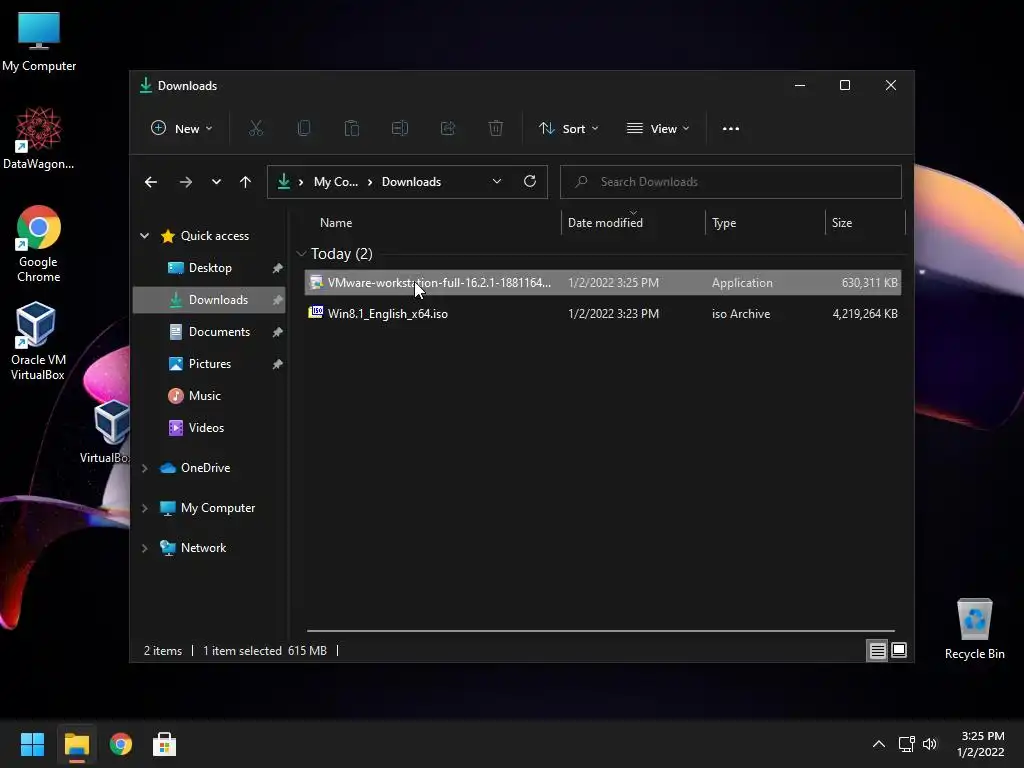The image size is (1024, 768).
Task: Select Downloads in navigation pane
Action: [209, 300]
